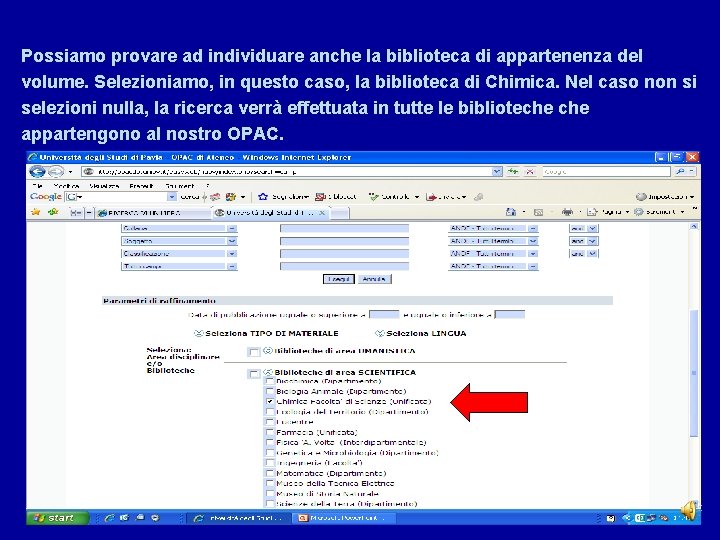The image size is (720, 540).
Task: Tick the Matematica (Dipartimento) checkbox
Action: pos(270,473)
